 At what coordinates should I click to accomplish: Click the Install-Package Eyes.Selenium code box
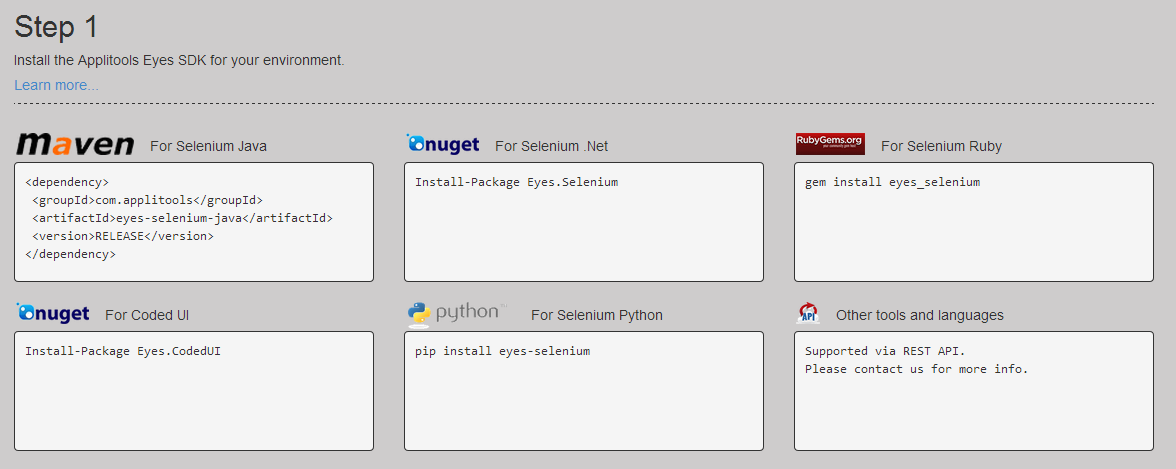coord(584,222)
